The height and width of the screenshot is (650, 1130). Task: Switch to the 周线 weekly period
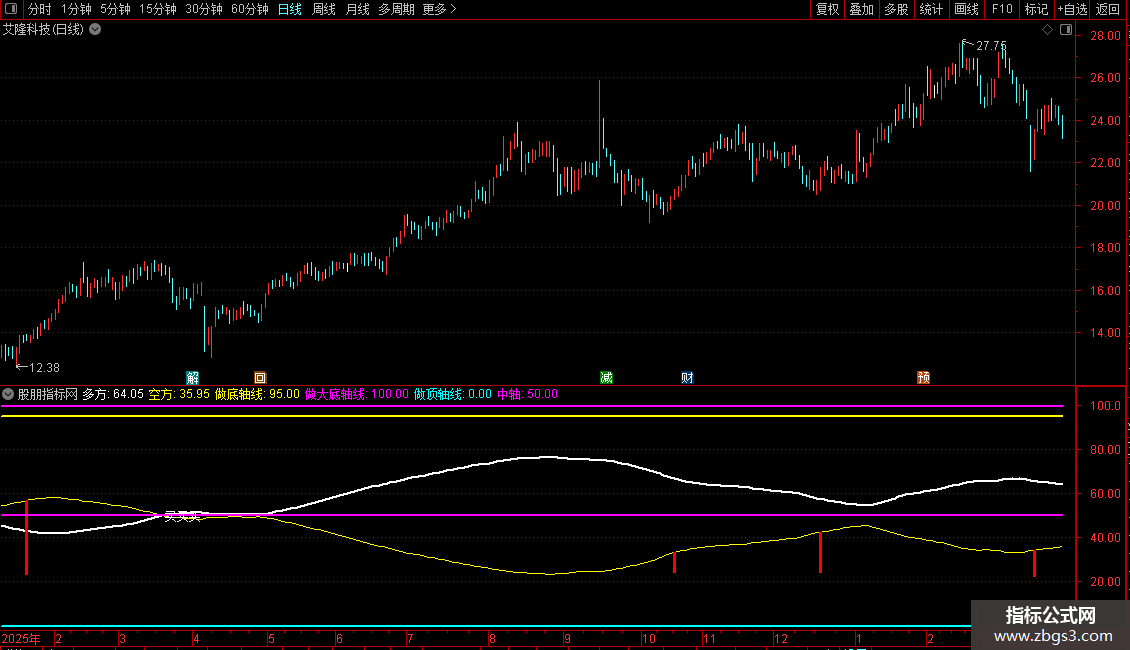point(323,9)
